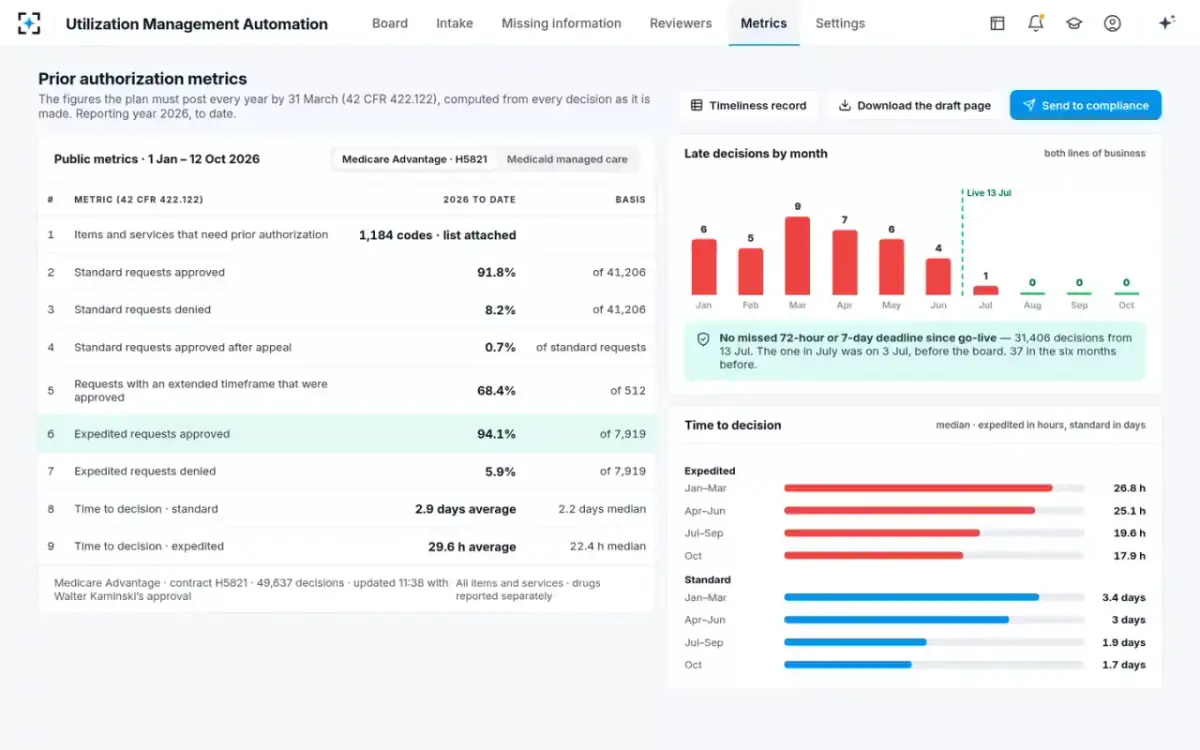Click the 5.9% value
This screenshot has height=750, width=1200.
click(x=500, y=471)
